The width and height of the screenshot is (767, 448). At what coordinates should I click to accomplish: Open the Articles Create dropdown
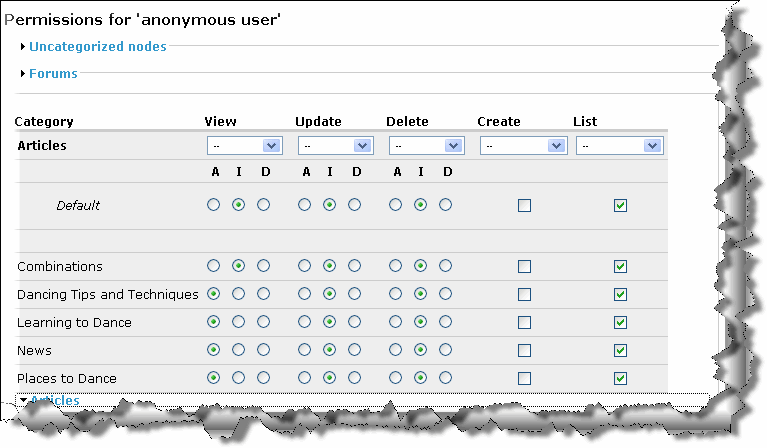click(523, 146)
